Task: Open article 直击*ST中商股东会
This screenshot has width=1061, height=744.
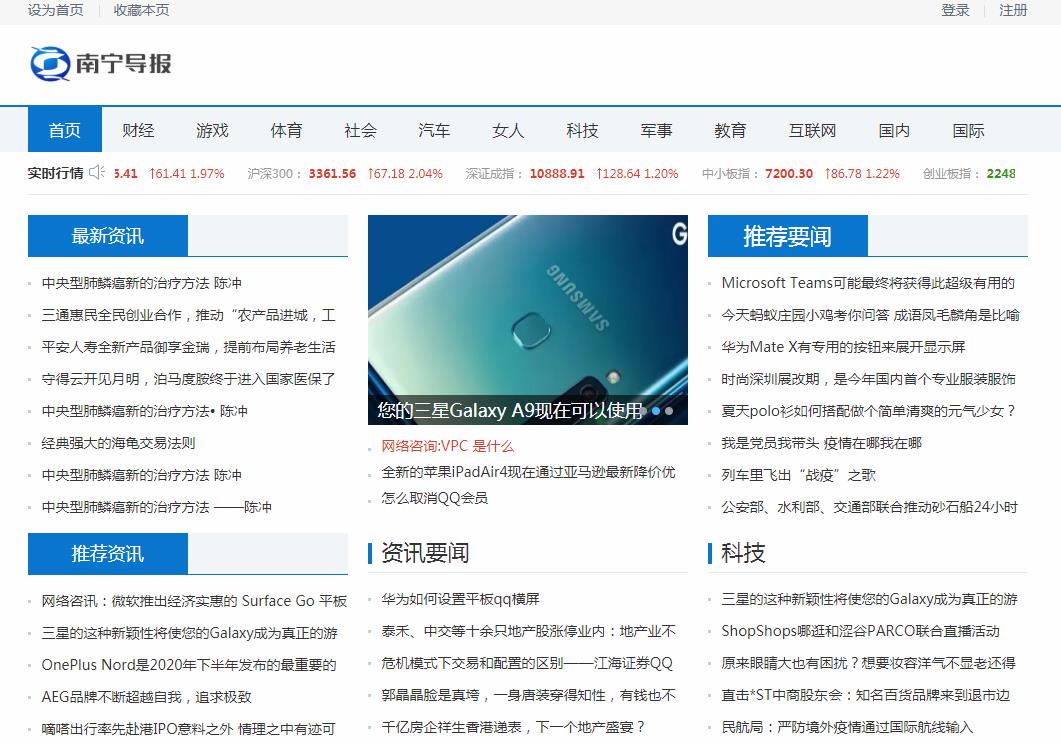Action: (865, 695)
